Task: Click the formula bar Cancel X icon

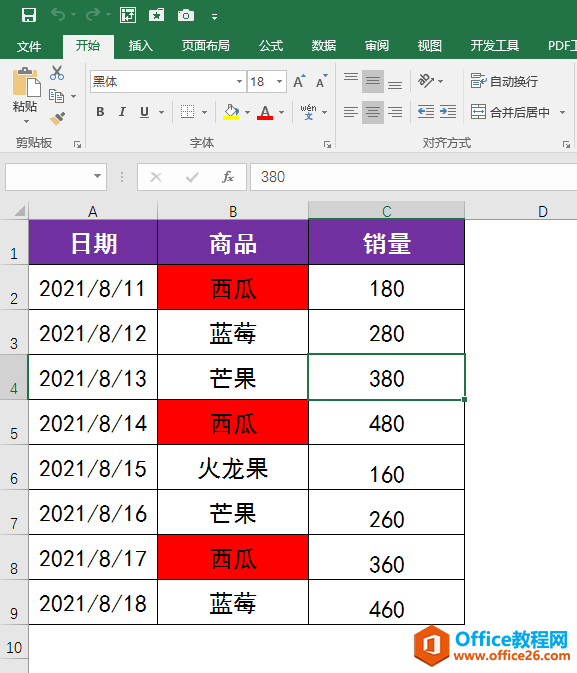Action: [x=156, y=177]
